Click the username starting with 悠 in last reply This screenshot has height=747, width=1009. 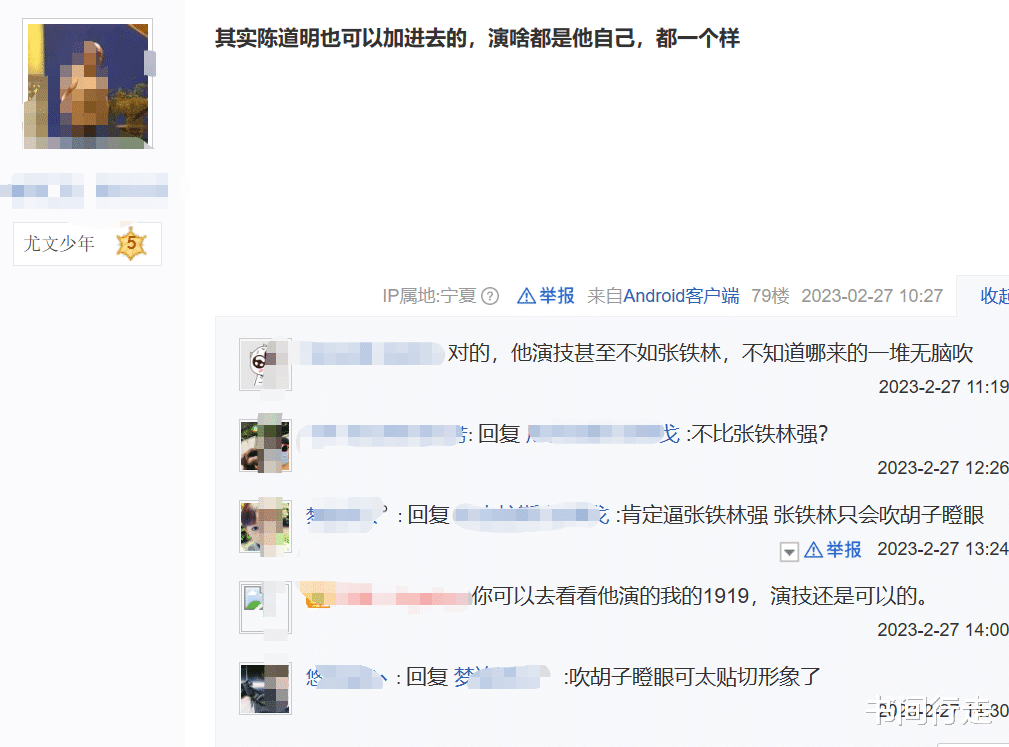pyautogui.click(x=346, y=677)
